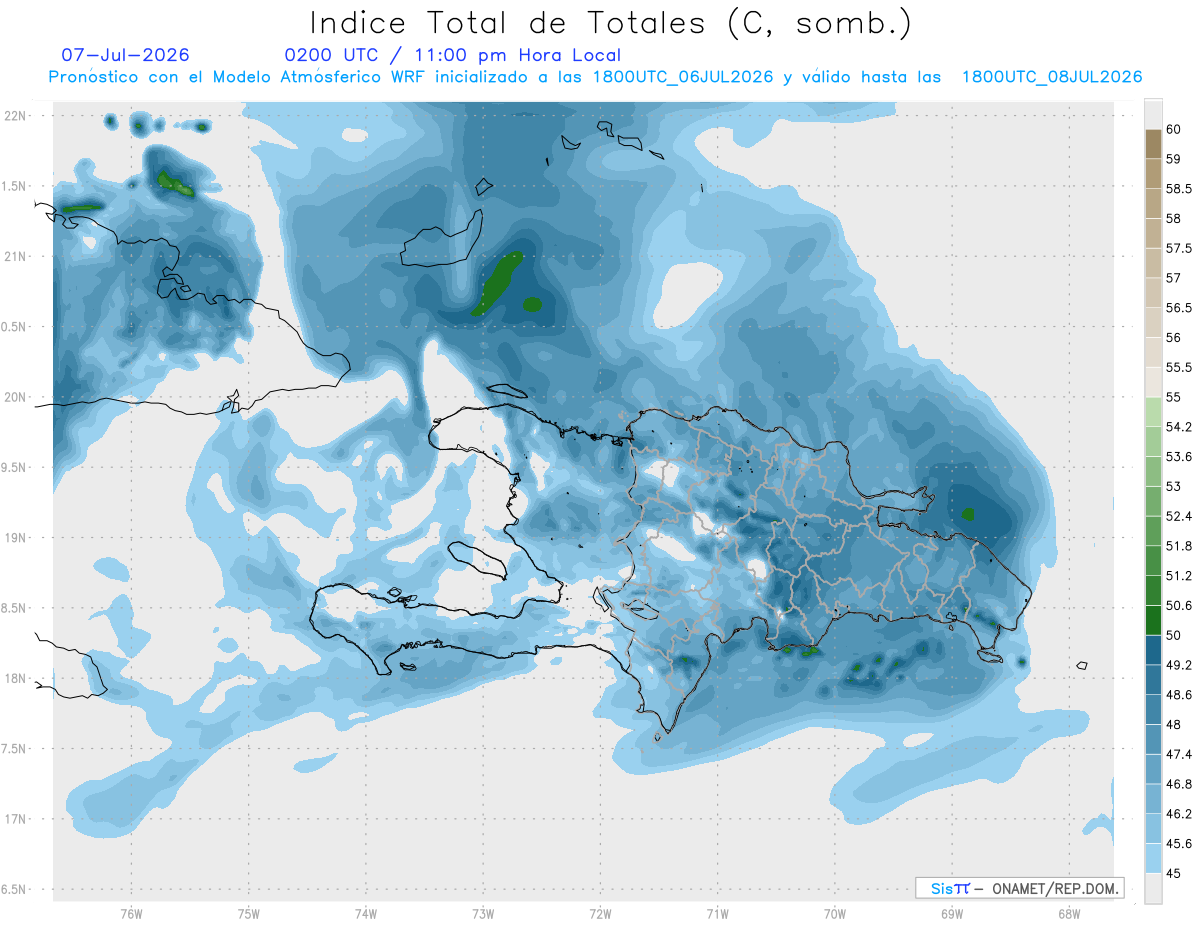This screenshot has height=927, width=1200.
Task: Click the longitude label '70W'
Action: (x=834, y=914)
